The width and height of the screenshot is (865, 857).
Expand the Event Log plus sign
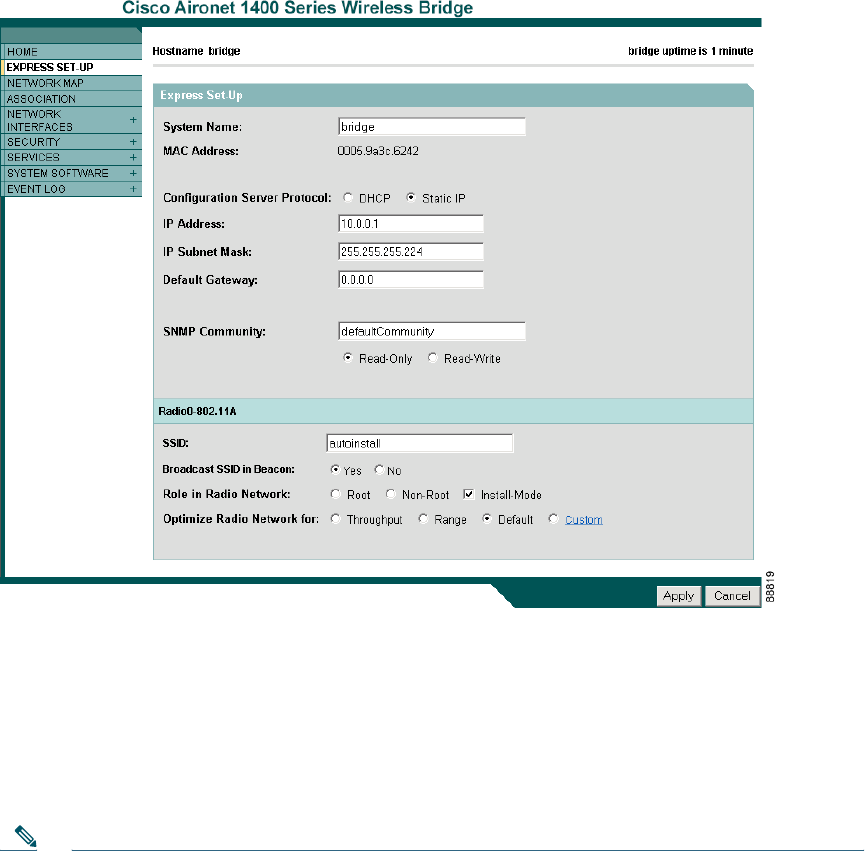pyautogui.click(x=133, y=189)
